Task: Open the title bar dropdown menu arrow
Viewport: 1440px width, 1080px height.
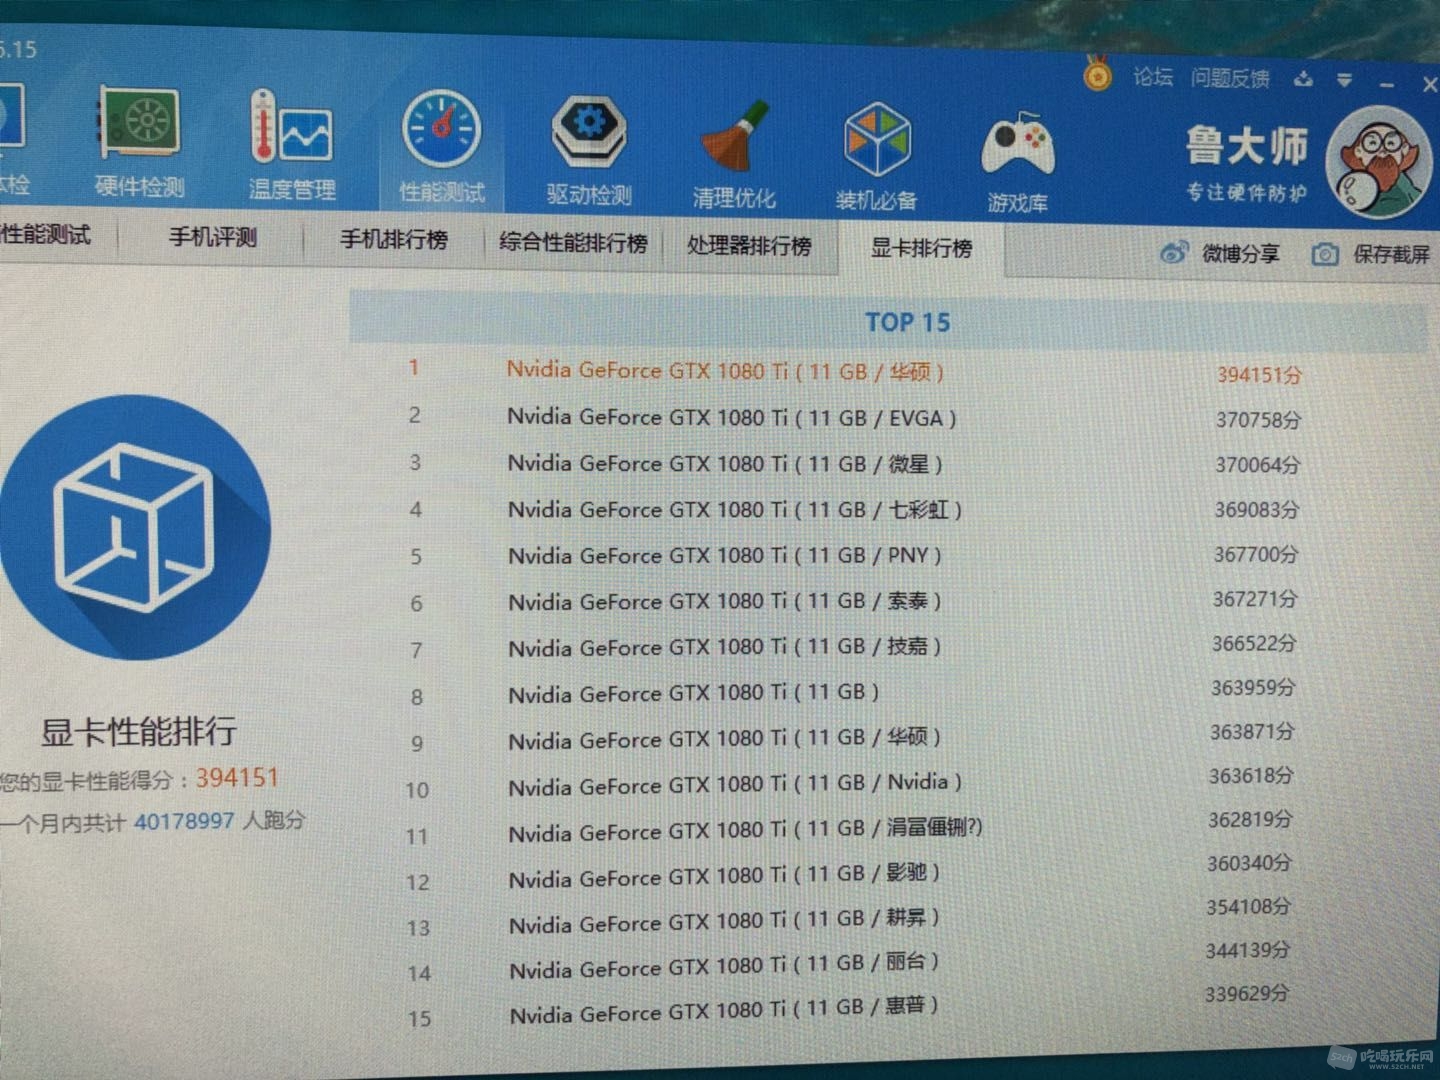Action: point(1345,80)
